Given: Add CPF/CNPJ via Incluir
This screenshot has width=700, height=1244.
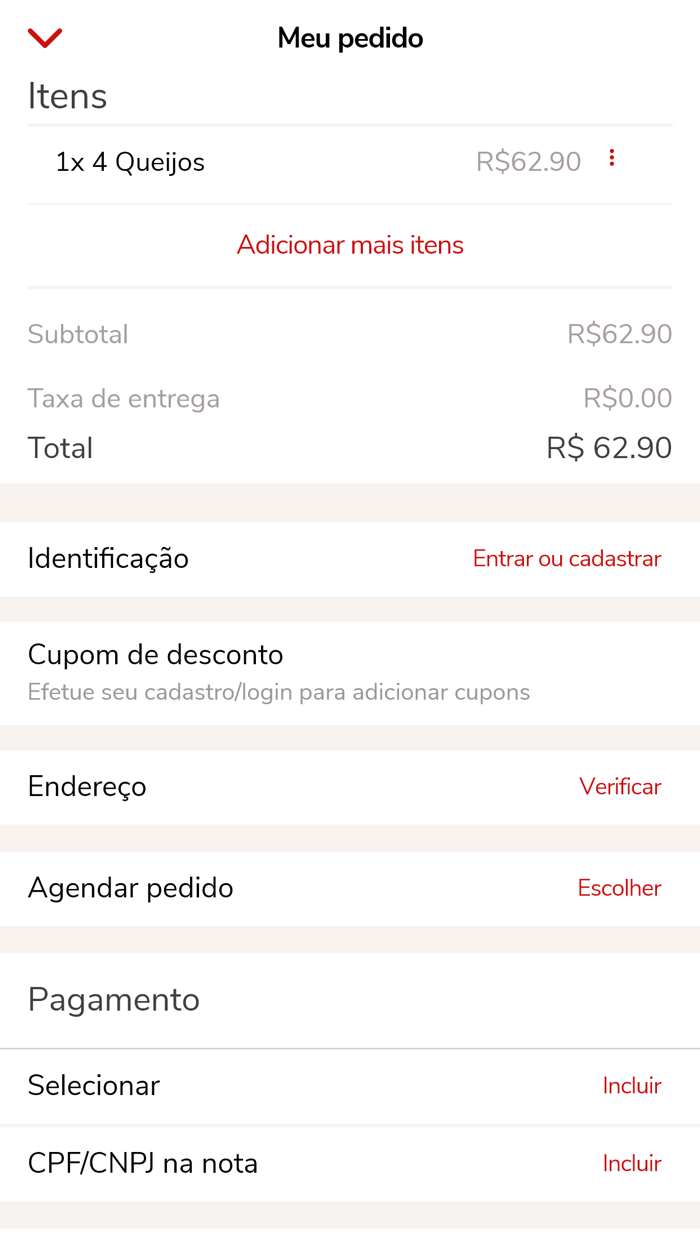Looking at the screenshot, I should (632, 1163).
